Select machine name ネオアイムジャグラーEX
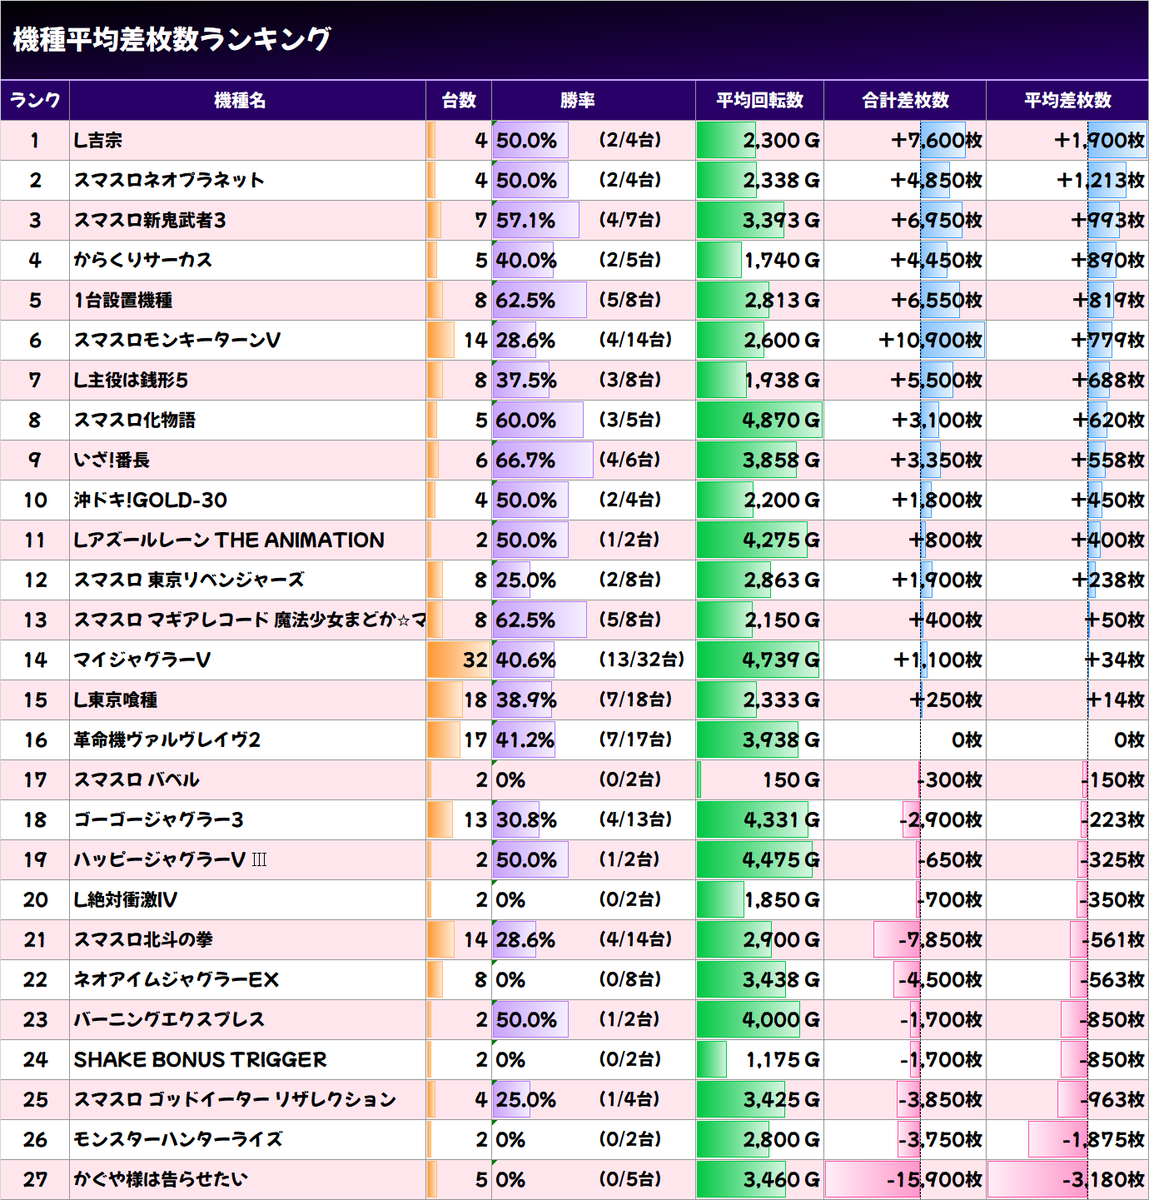 pyautogui.click(x=176, y=980)
